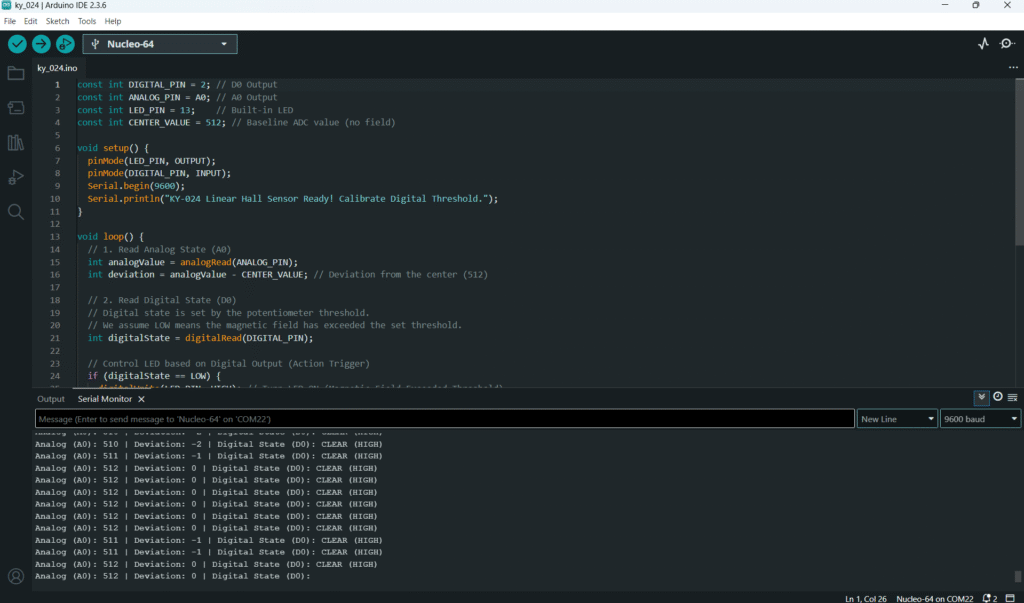Open the Sketch menu
Viewport: 1024px width, 603px height.
[58, 21]
